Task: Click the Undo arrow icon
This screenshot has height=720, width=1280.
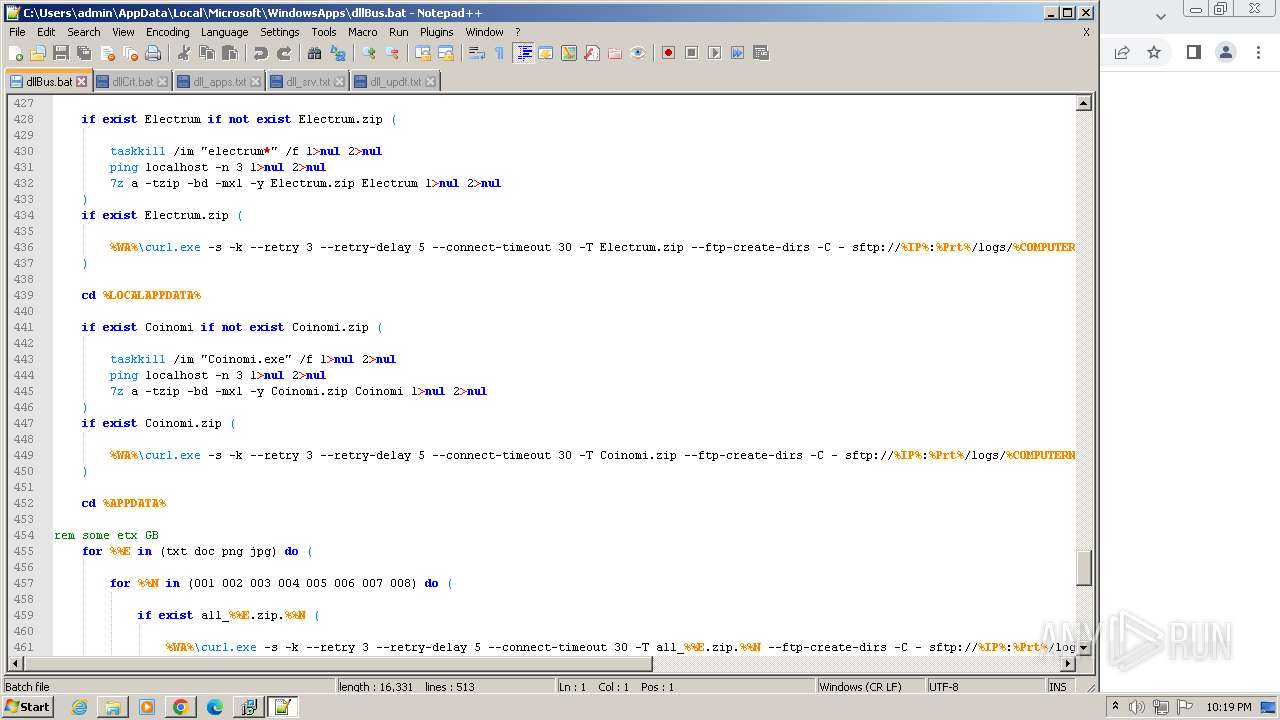Action: (x=261, y=53)
